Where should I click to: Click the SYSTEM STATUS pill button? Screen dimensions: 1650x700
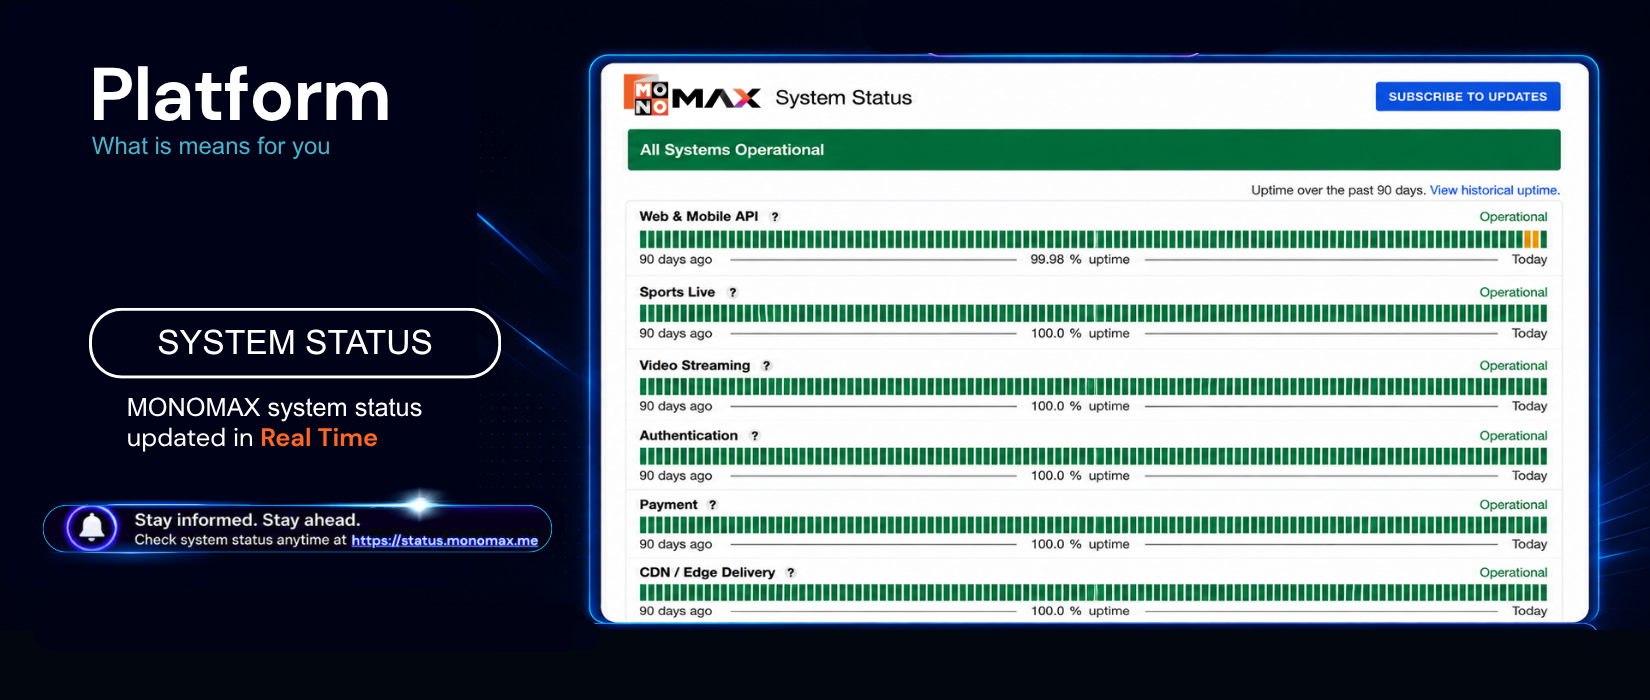(295, 343)
